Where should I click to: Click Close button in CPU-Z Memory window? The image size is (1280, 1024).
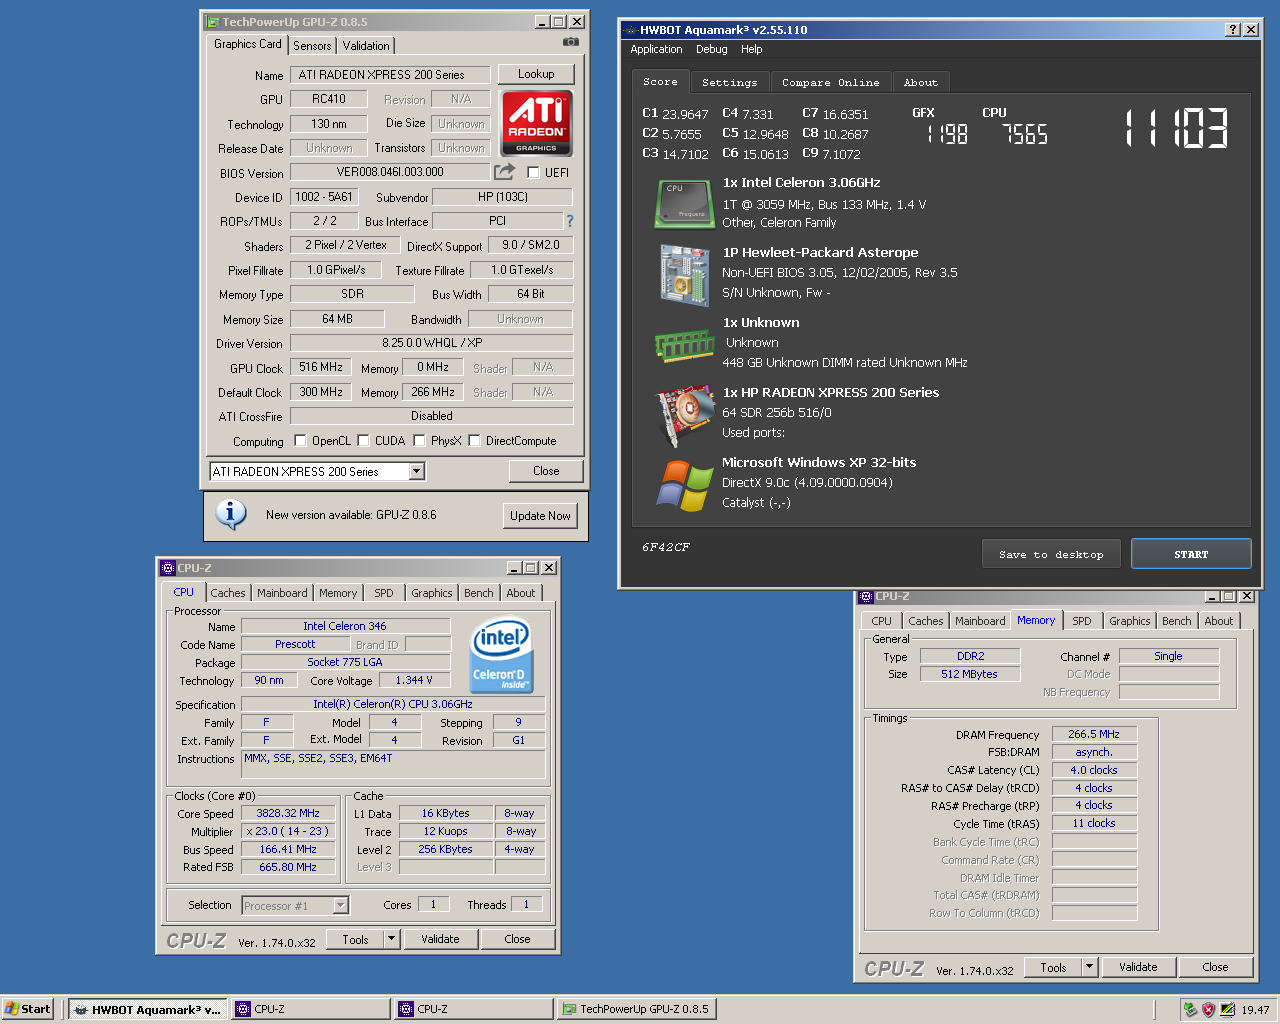pos(1215,967)
